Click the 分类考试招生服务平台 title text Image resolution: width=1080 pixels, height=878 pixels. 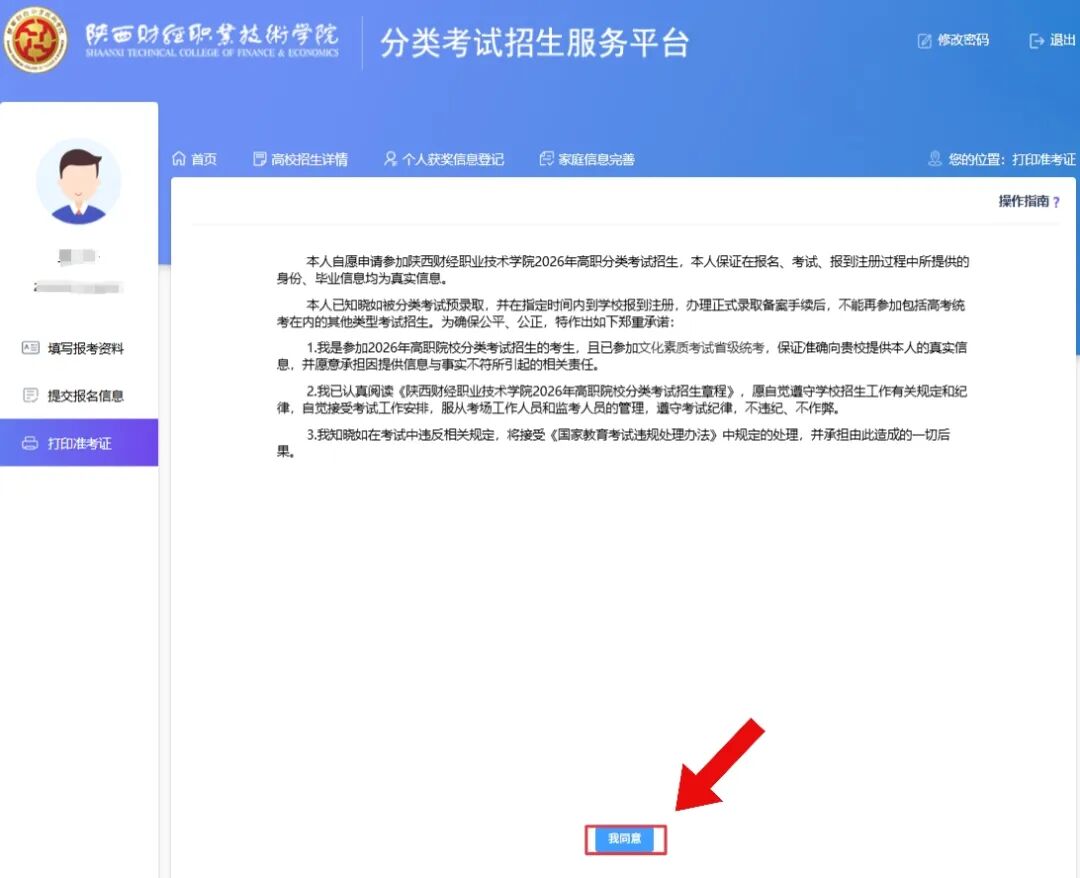point(534,43)
